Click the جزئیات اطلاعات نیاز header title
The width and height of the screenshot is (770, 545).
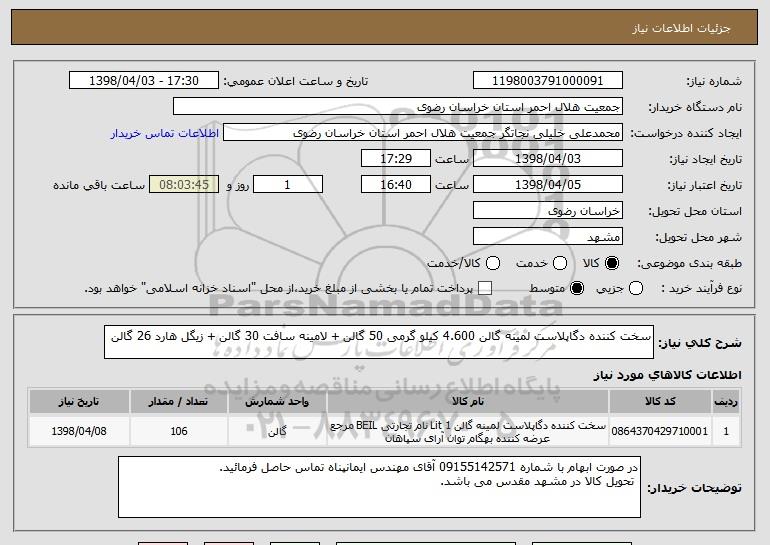681,28
